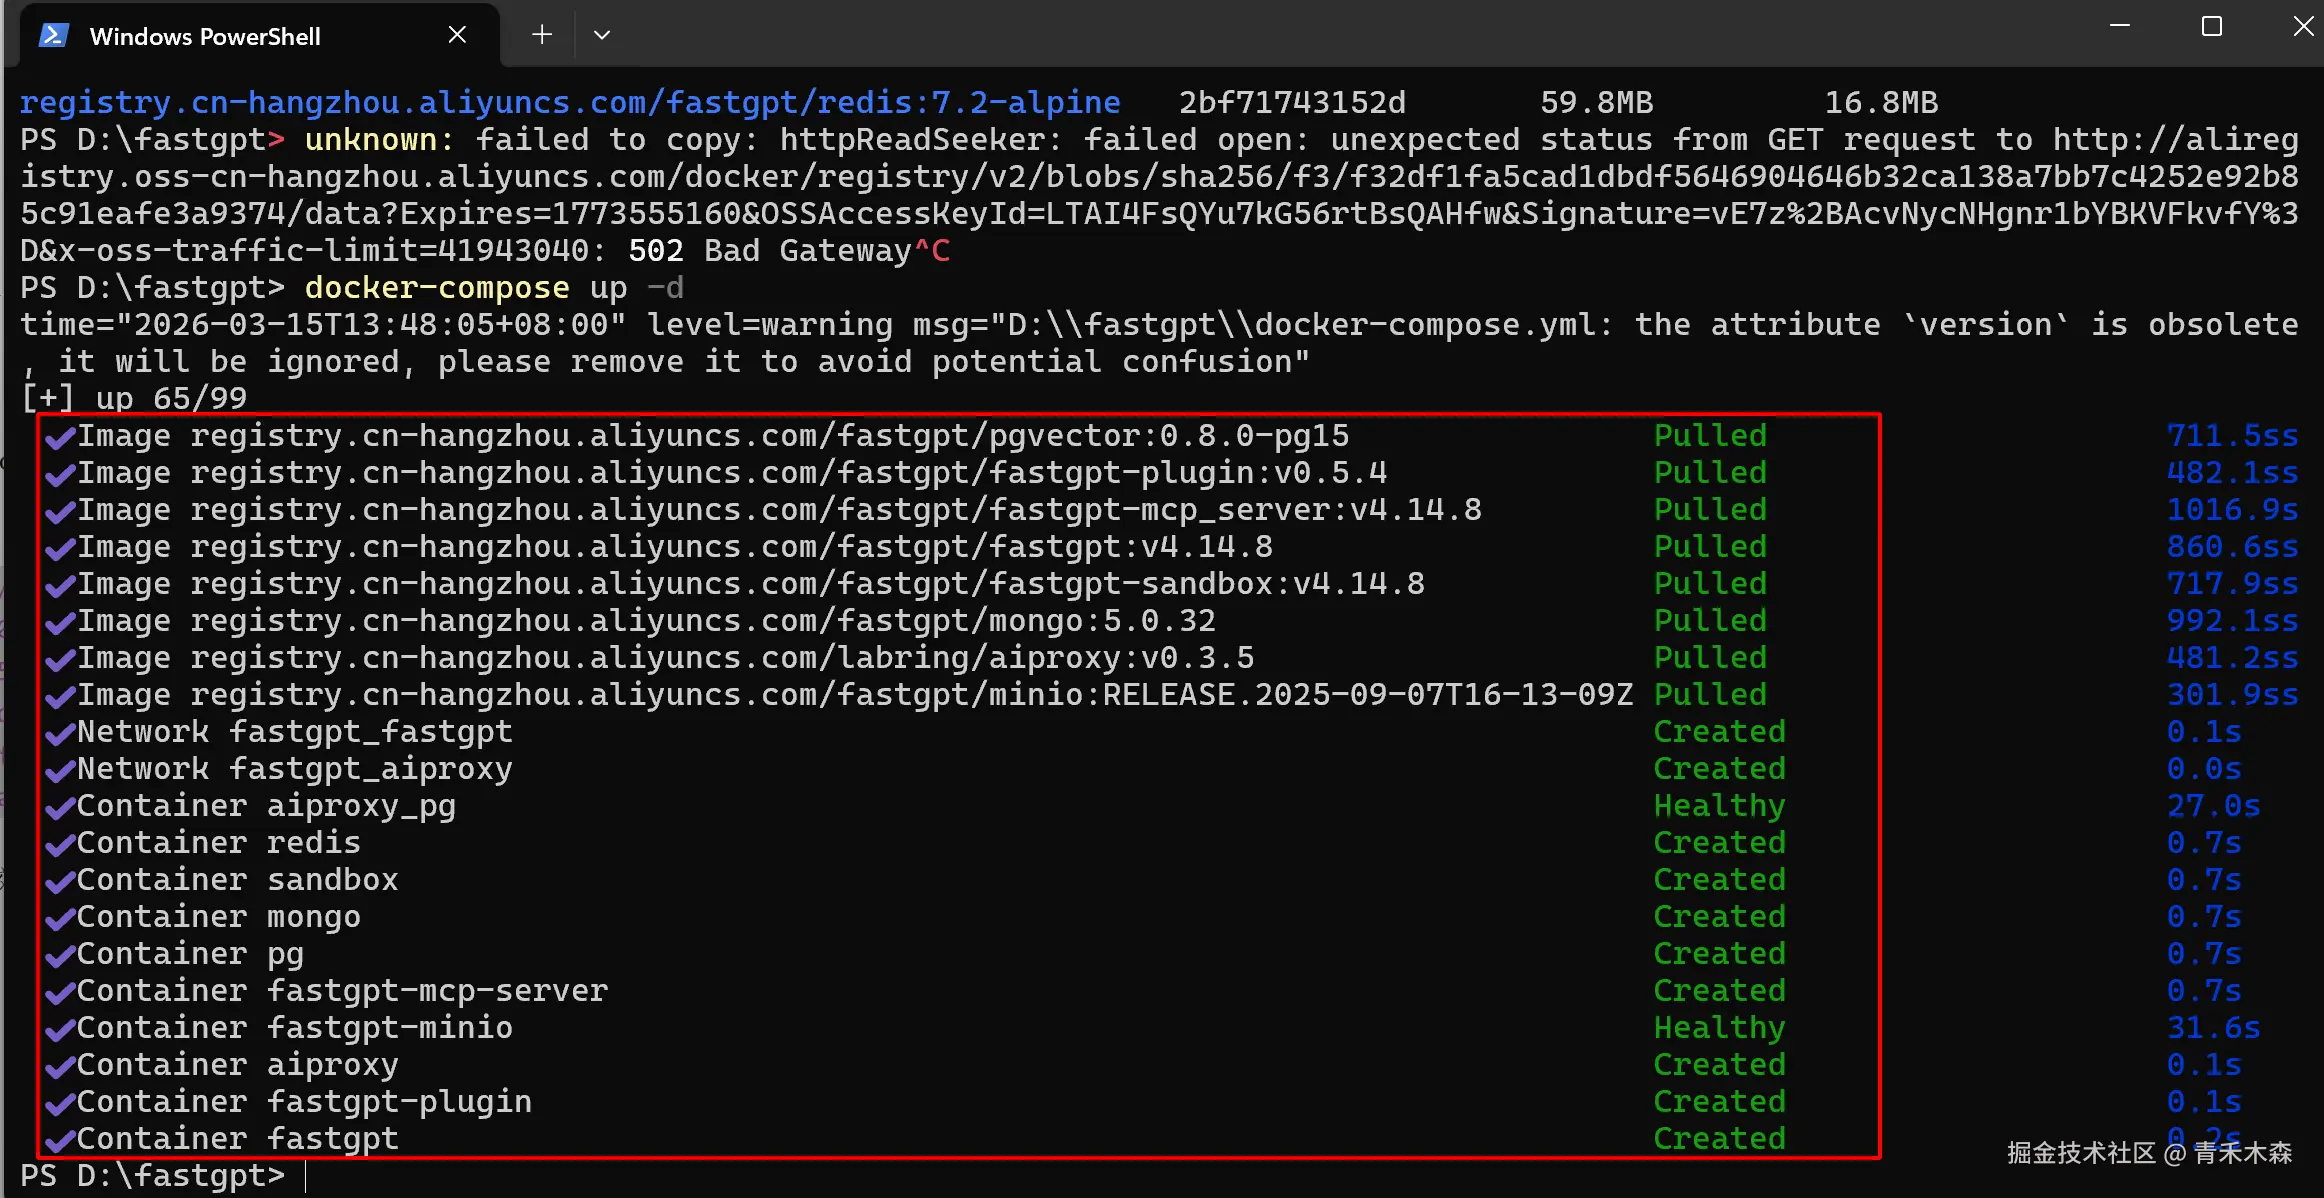Click the Pulled status for the mongo:5.0.32 image

(1709, 621)
